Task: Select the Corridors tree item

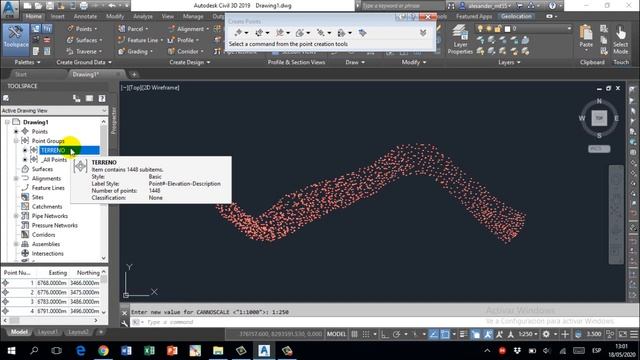Action: point(43,235)
